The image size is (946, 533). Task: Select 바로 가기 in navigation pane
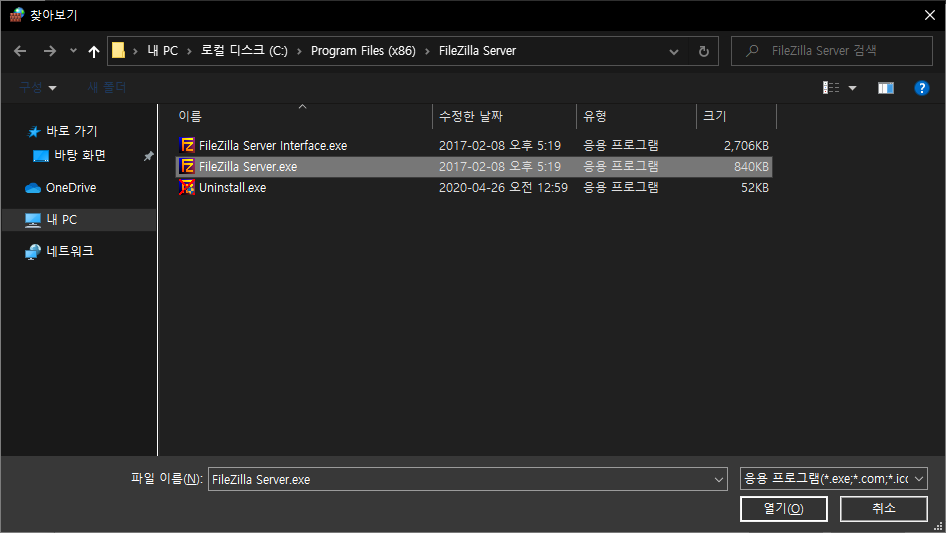coord(72,131)
